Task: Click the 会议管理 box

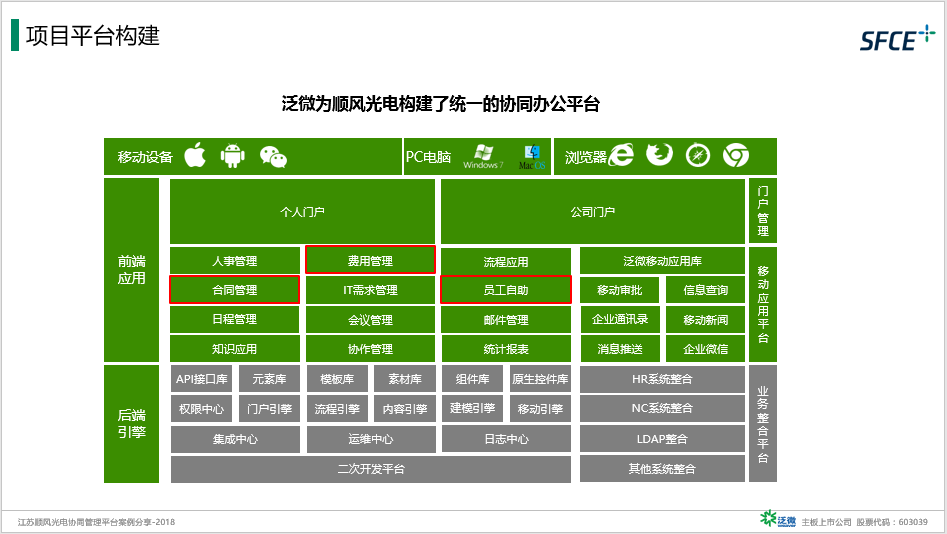Action: 370,320
